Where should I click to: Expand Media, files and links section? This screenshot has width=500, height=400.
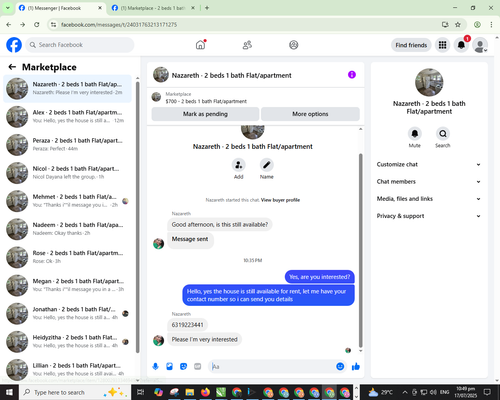tap(429, 199)
